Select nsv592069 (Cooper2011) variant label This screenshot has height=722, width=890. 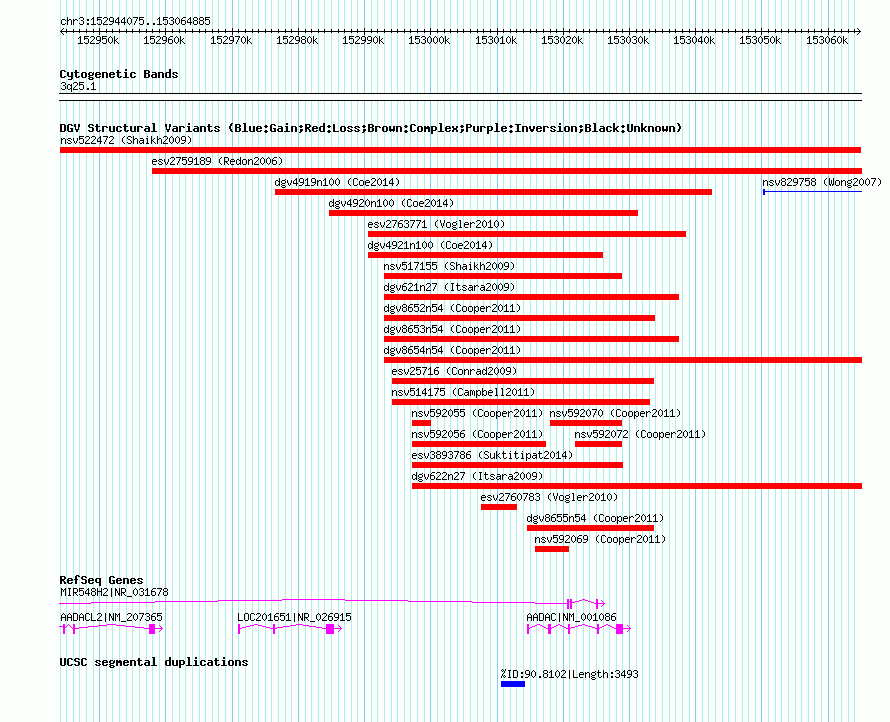pos(601,539)
